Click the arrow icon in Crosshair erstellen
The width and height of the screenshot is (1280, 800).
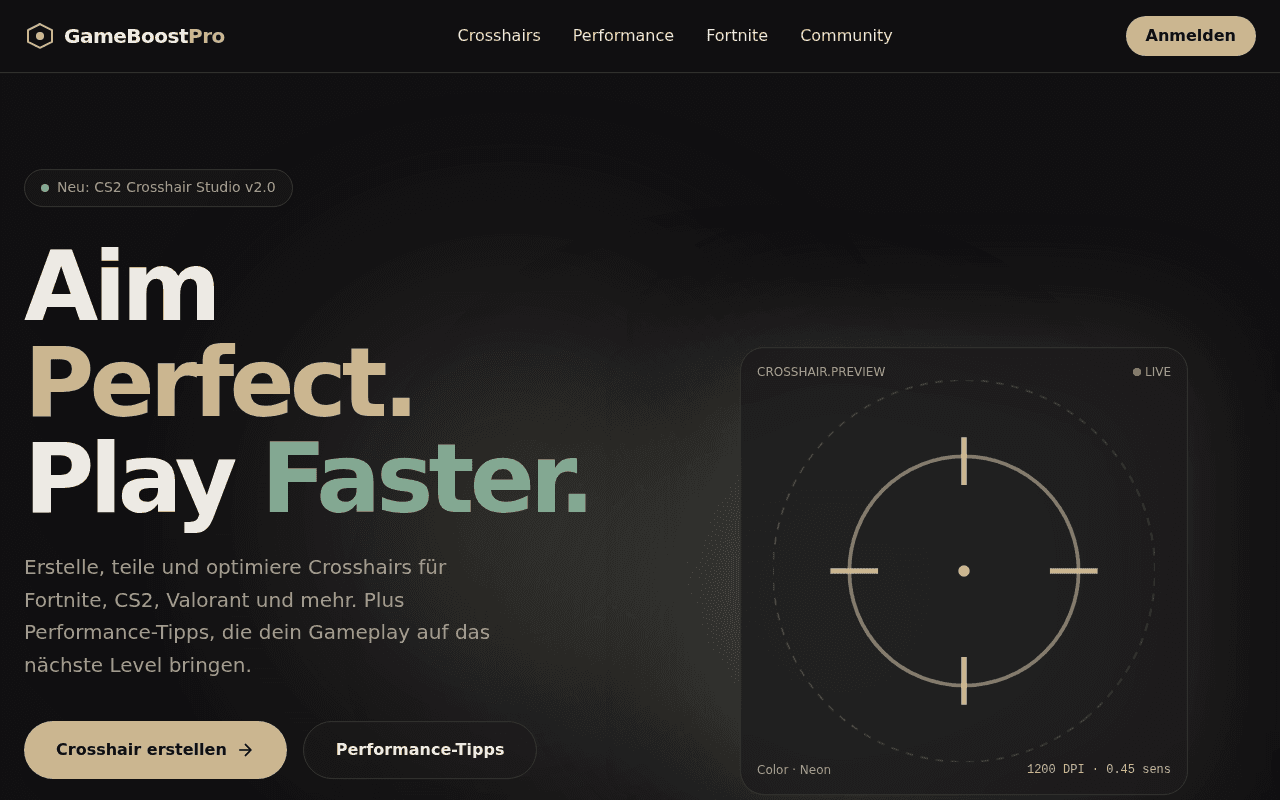pyautogui.click(x=245, y=750)
